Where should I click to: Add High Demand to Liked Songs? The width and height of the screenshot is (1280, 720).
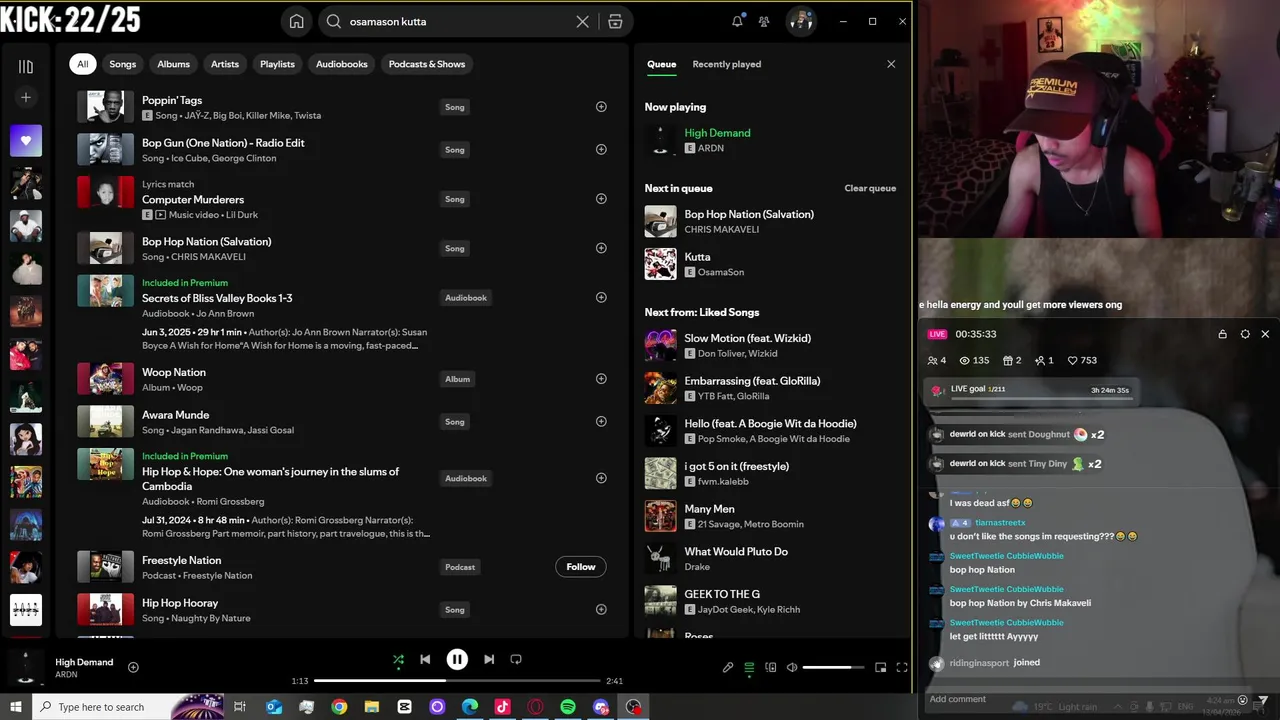point(133,667)
